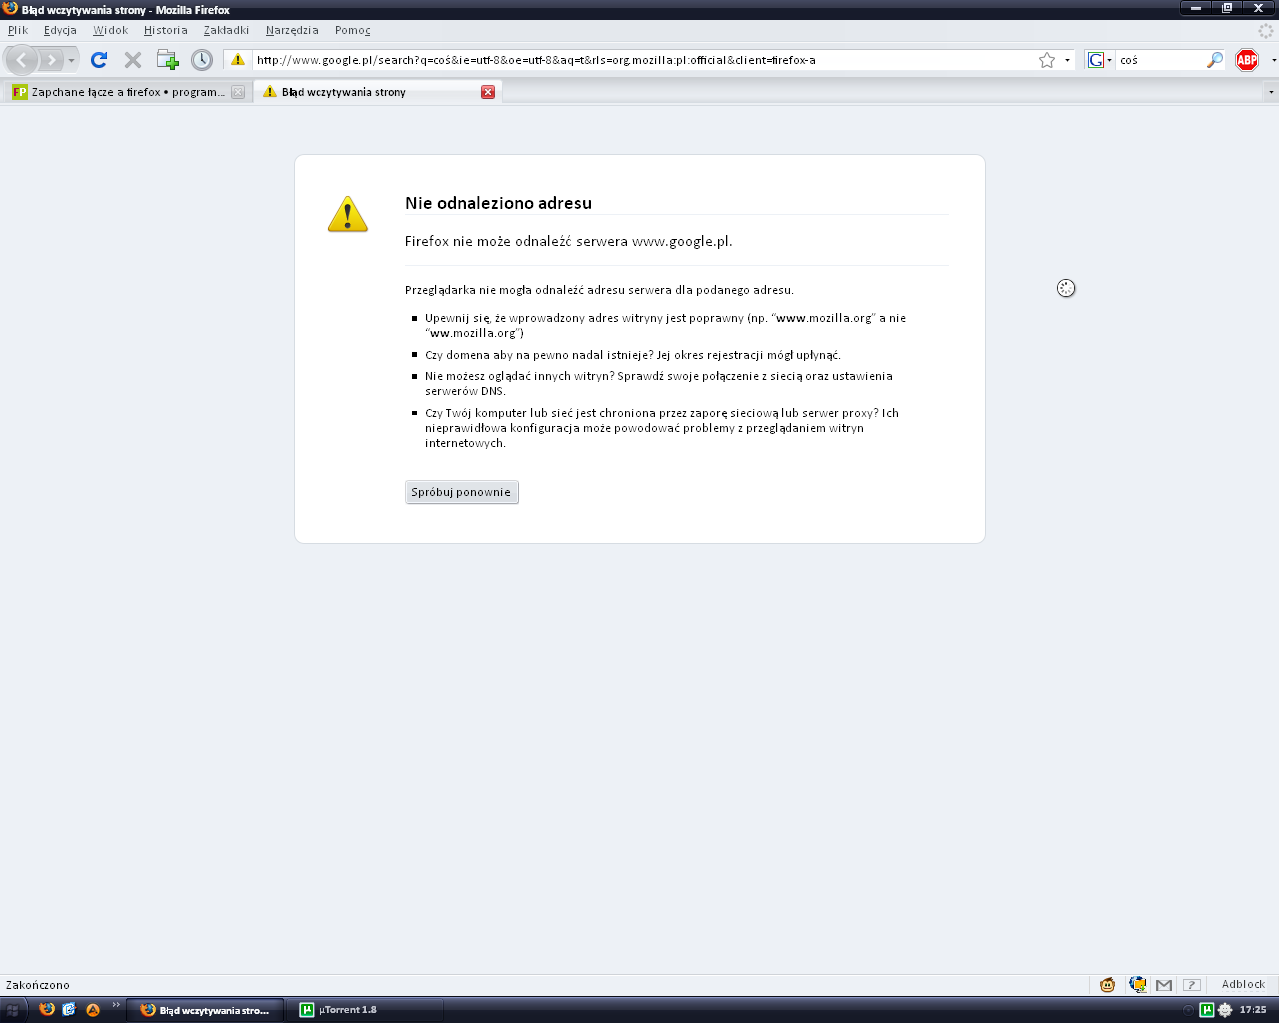Click the yellow warning triangle on the error page

click(x=348, y=214)
